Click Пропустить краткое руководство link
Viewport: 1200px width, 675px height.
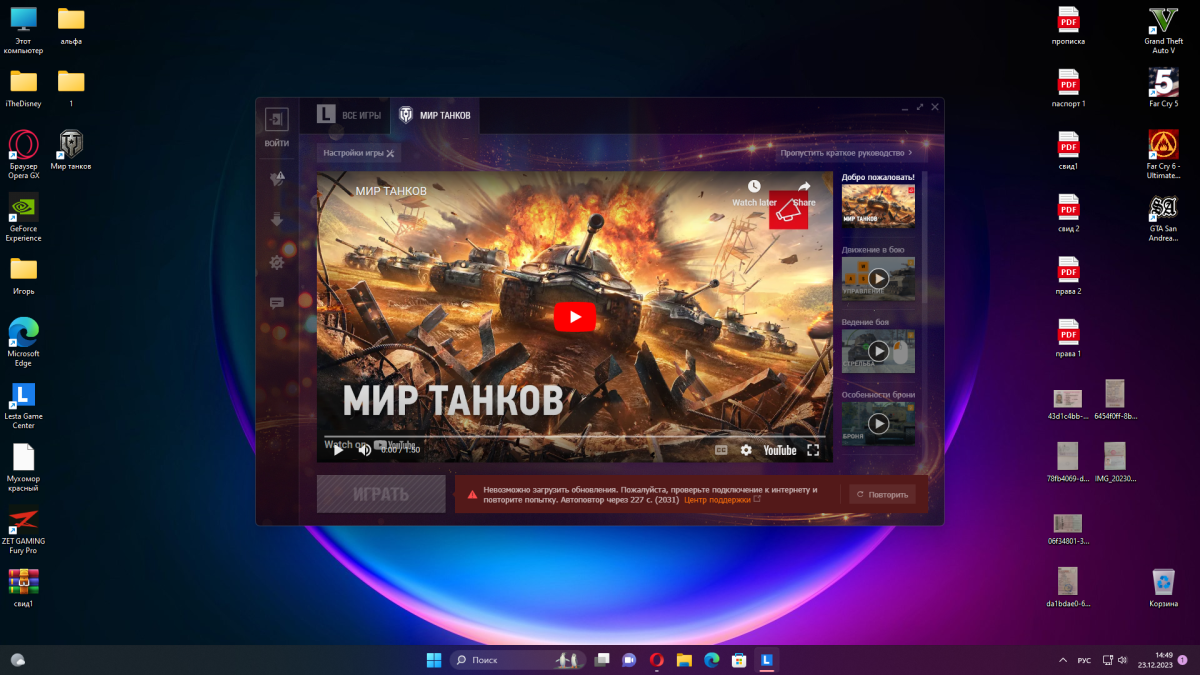(x=847, y=153)
